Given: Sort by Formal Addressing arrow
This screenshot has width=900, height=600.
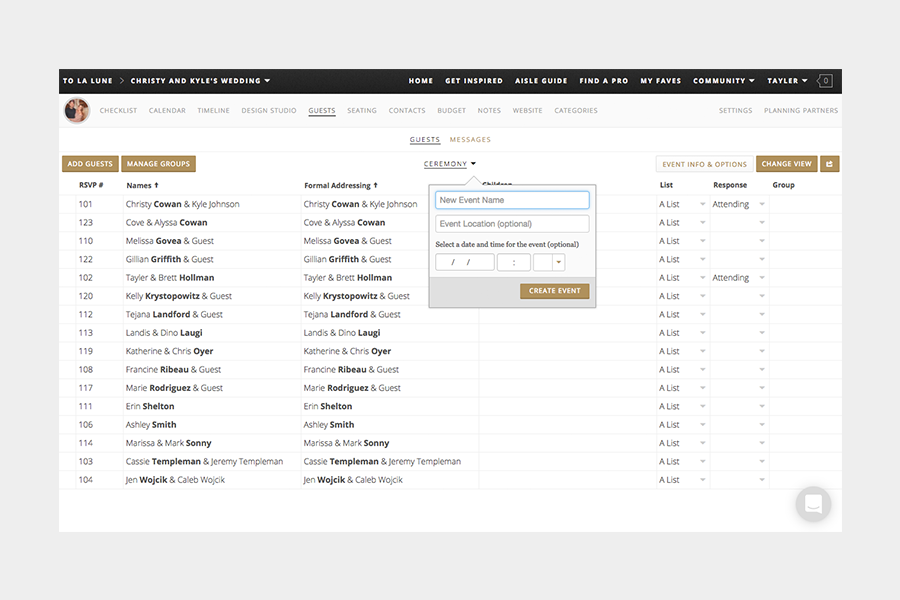Looking at the screenshot, I should [x=375, y=185].
